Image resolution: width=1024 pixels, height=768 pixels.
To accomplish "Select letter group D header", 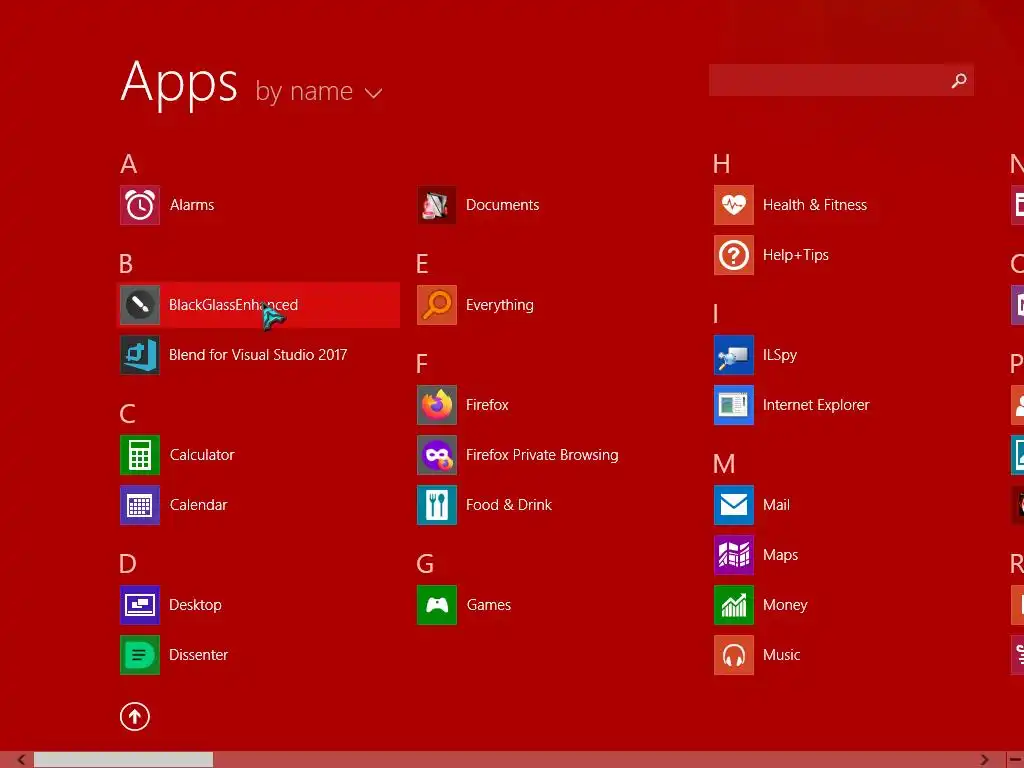I will [x=128, y=564].
